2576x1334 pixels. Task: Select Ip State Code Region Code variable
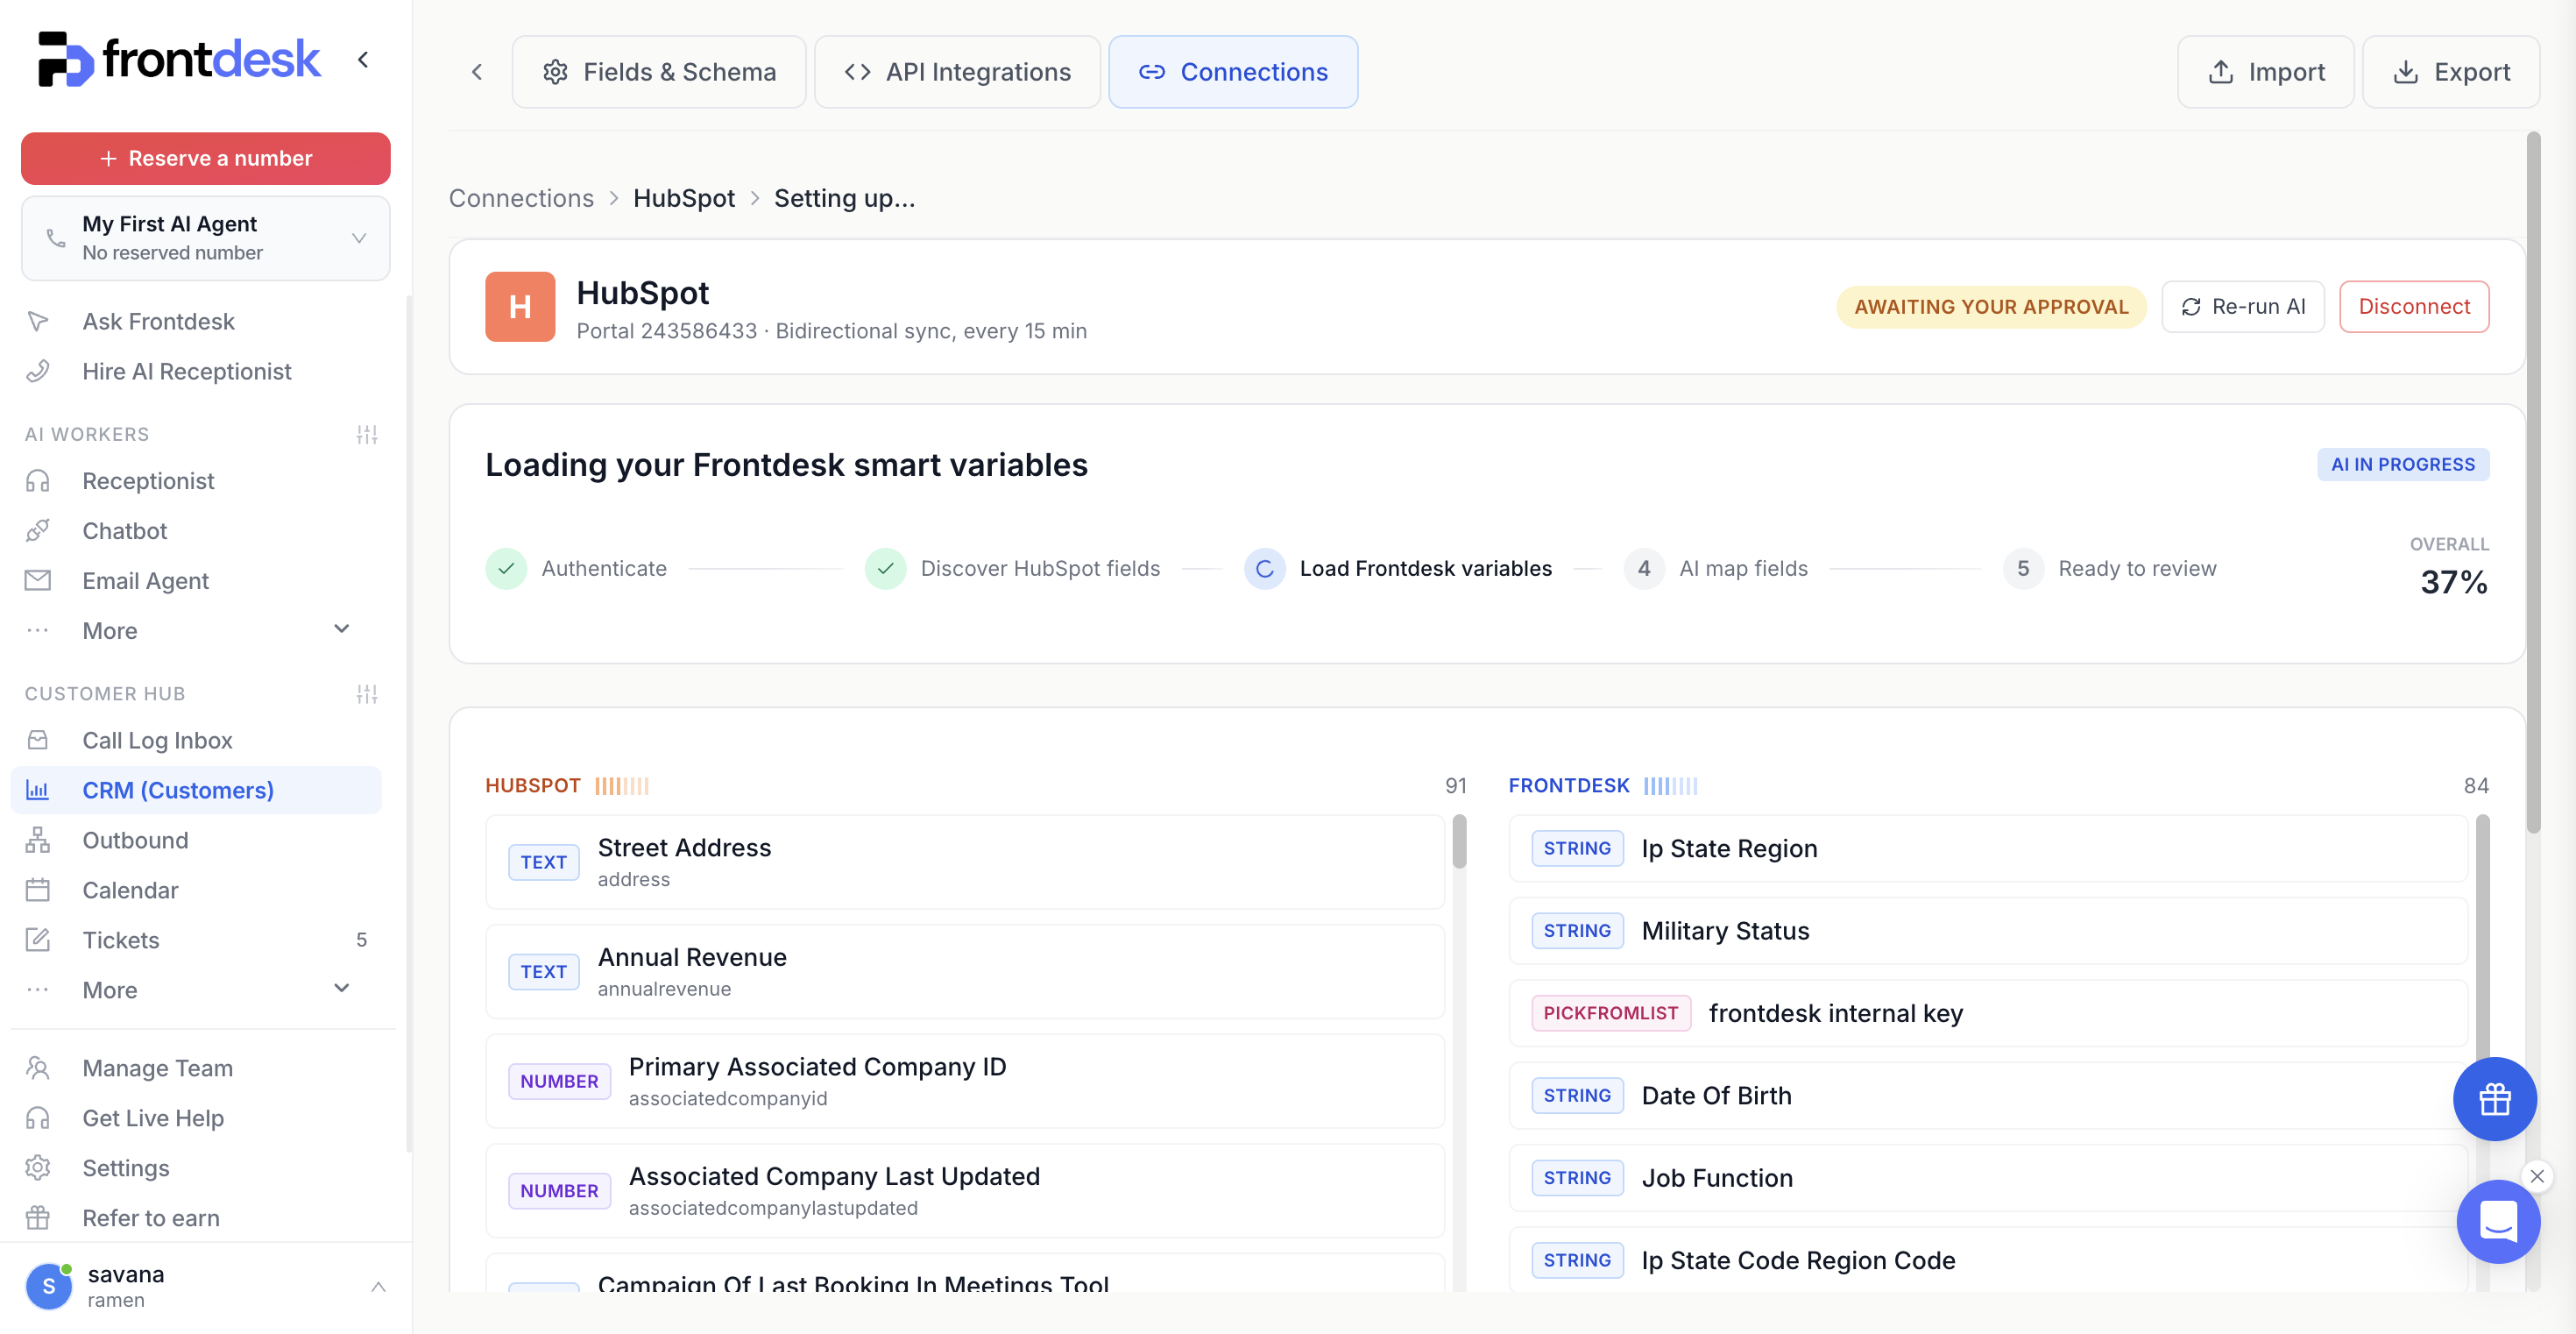pyautogui.click(x=1989, y=1260)
